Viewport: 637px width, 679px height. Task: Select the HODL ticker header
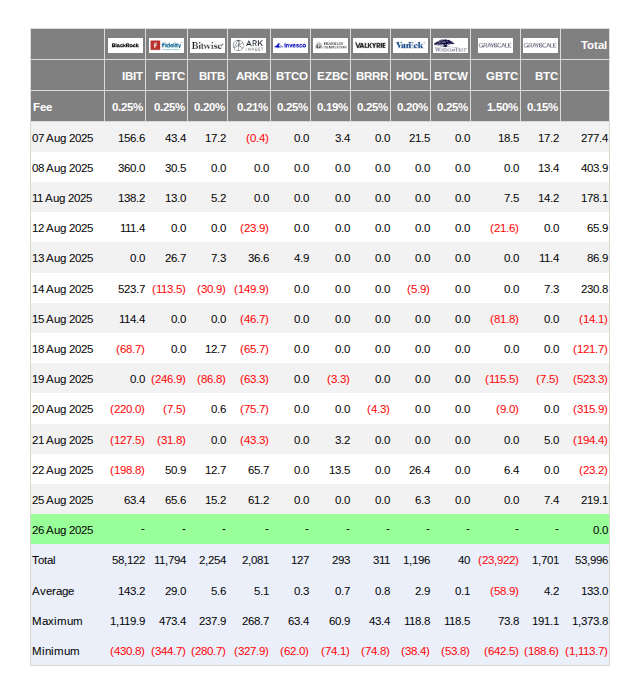pyautogui.click(x=413, y=76)
